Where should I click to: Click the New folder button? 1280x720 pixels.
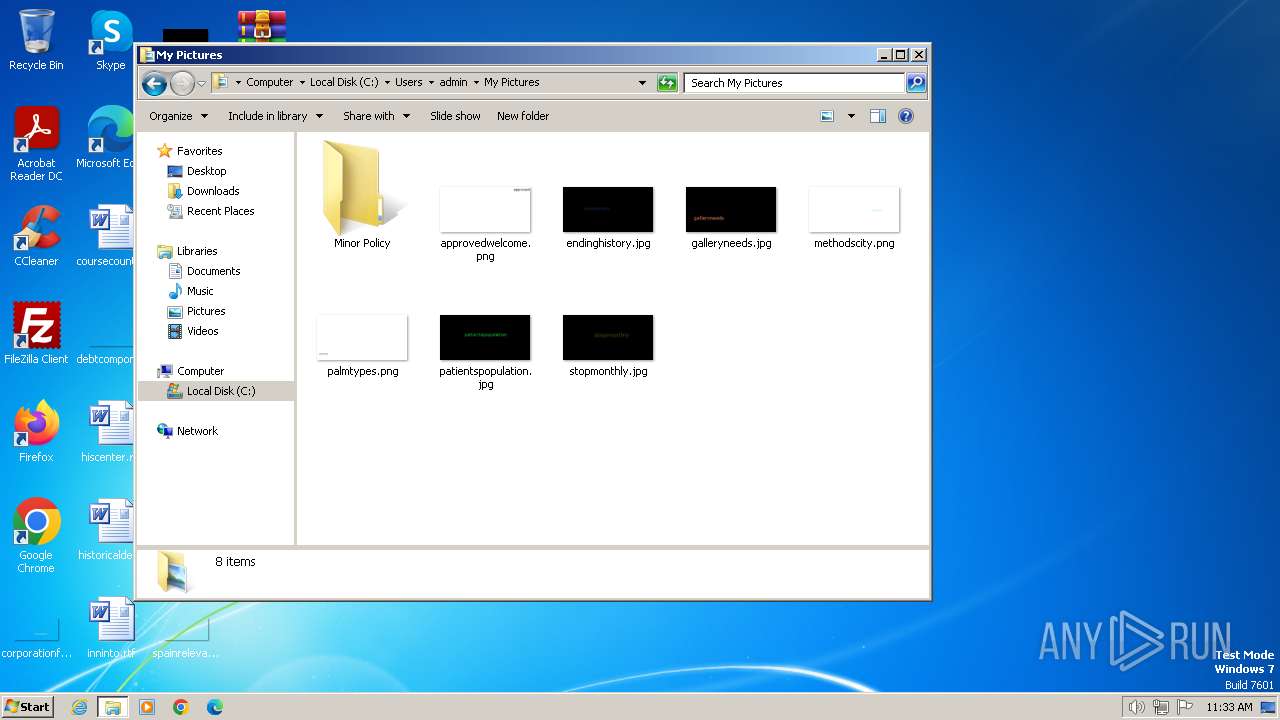(x=523, y=116)
